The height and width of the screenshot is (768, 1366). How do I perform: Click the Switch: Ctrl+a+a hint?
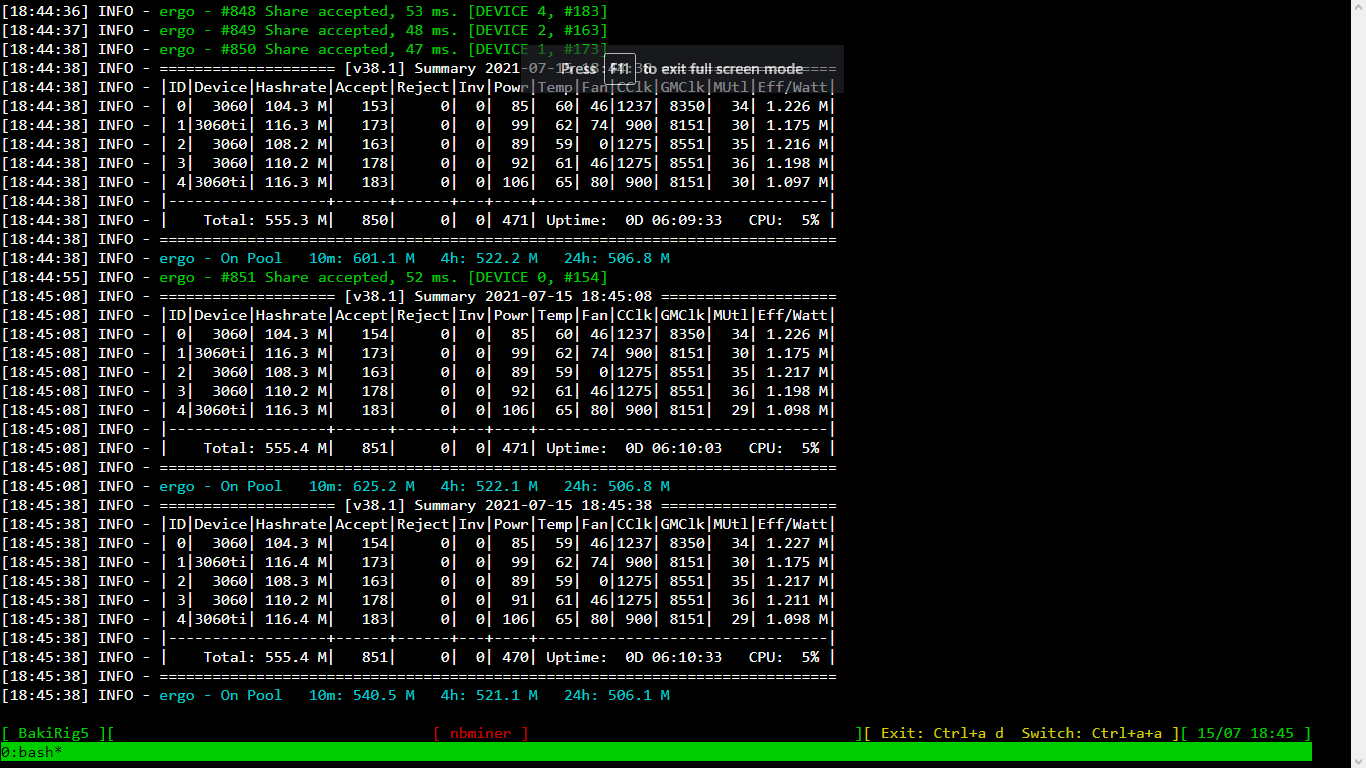(x=1092, y=733)
